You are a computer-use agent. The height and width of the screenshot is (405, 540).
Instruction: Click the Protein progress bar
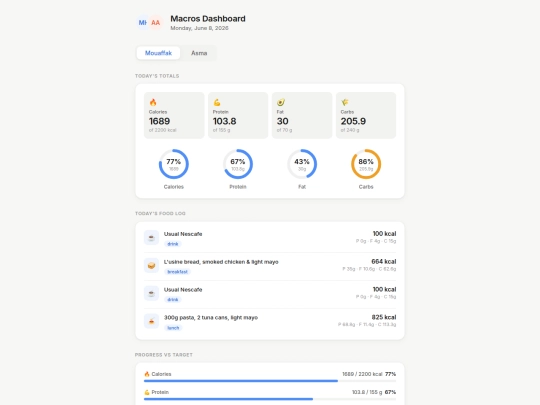pyautogui.click(x=270, y=399)
